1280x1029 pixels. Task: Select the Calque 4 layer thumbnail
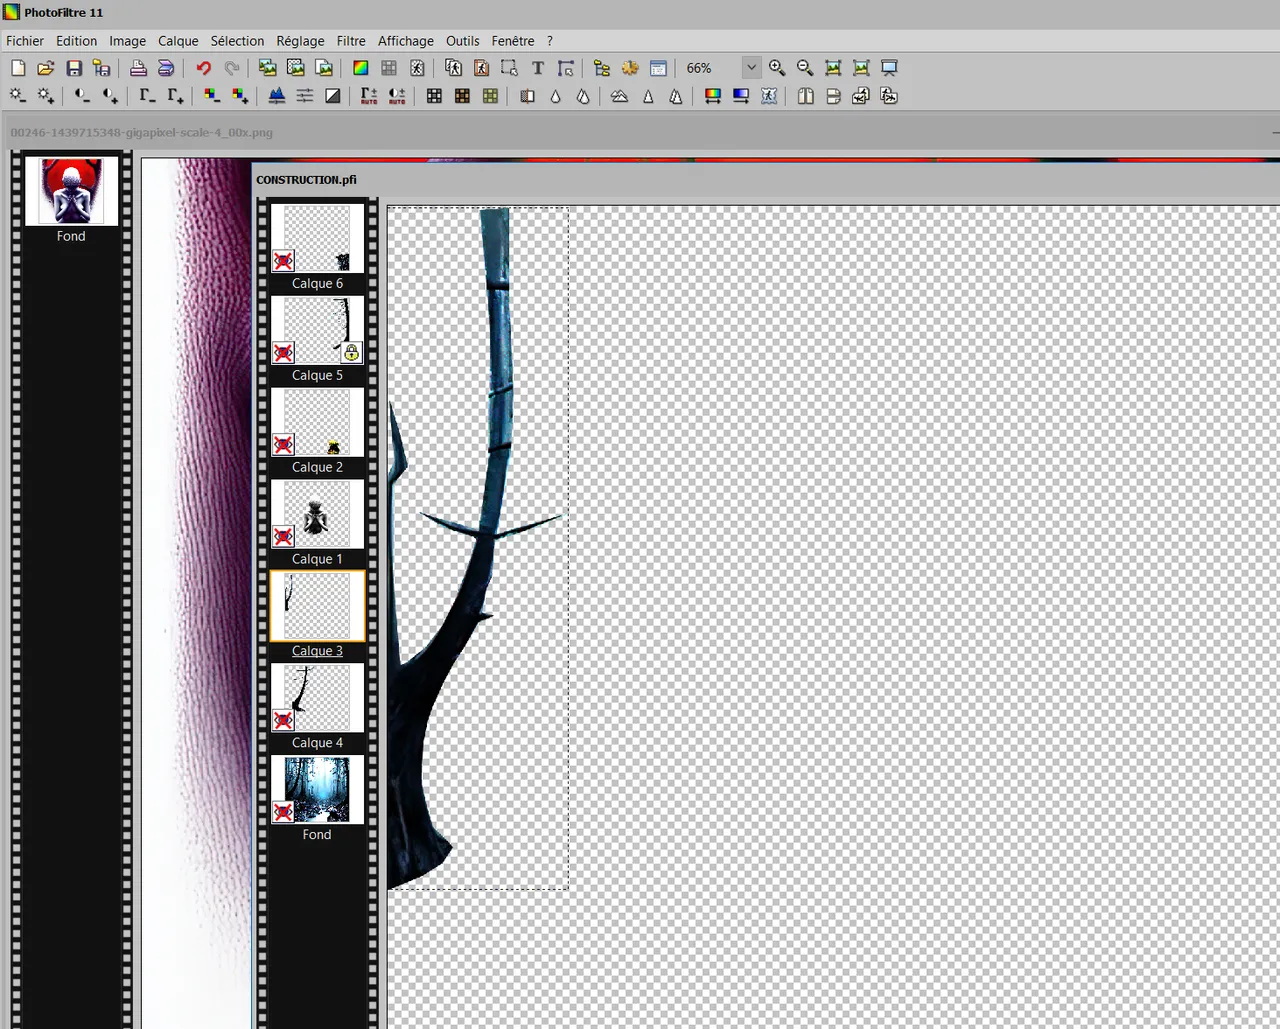(x=317, y=698)
